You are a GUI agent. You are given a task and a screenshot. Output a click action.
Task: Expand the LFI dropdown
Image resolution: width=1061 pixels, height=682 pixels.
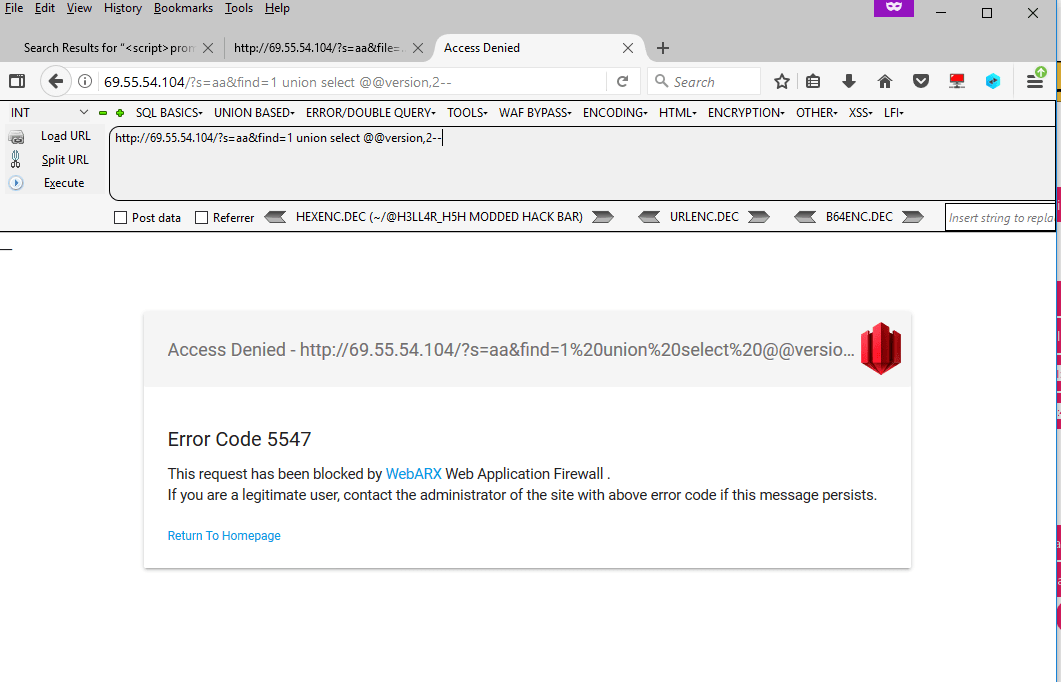(894, 113)
